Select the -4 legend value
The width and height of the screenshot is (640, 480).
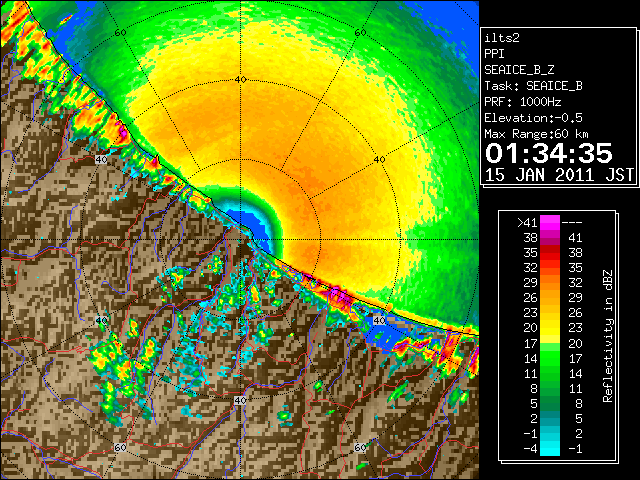coord(530,449)
